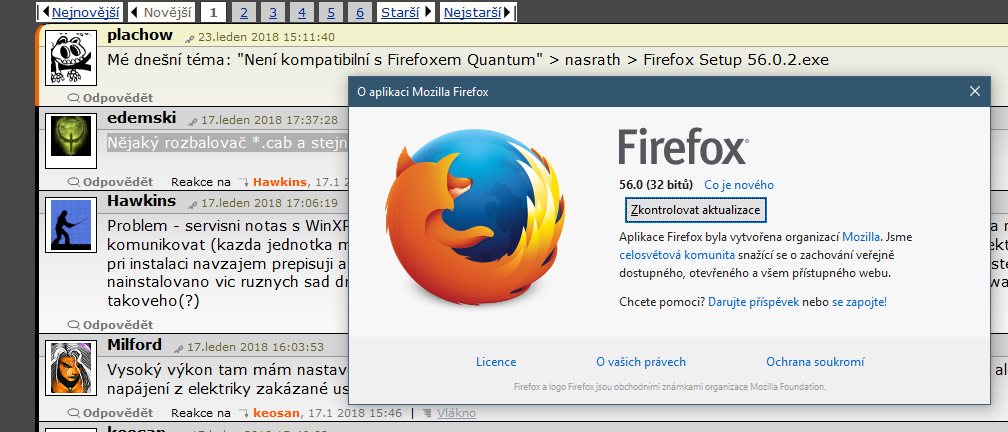Click permalink icon beside edemski's post date
Image resolution: width=1008 pixels, height=432 pixels.
point(193,122)
